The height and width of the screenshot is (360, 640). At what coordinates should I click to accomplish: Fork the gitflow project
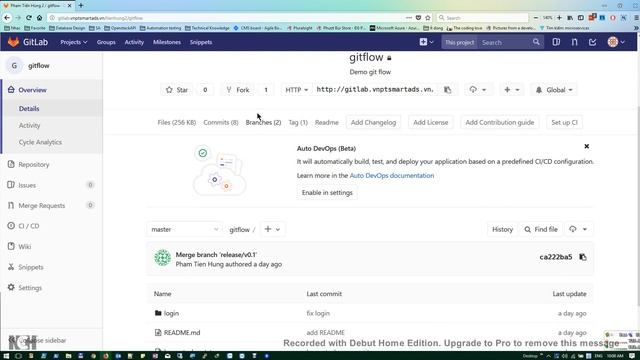(238, 90)
